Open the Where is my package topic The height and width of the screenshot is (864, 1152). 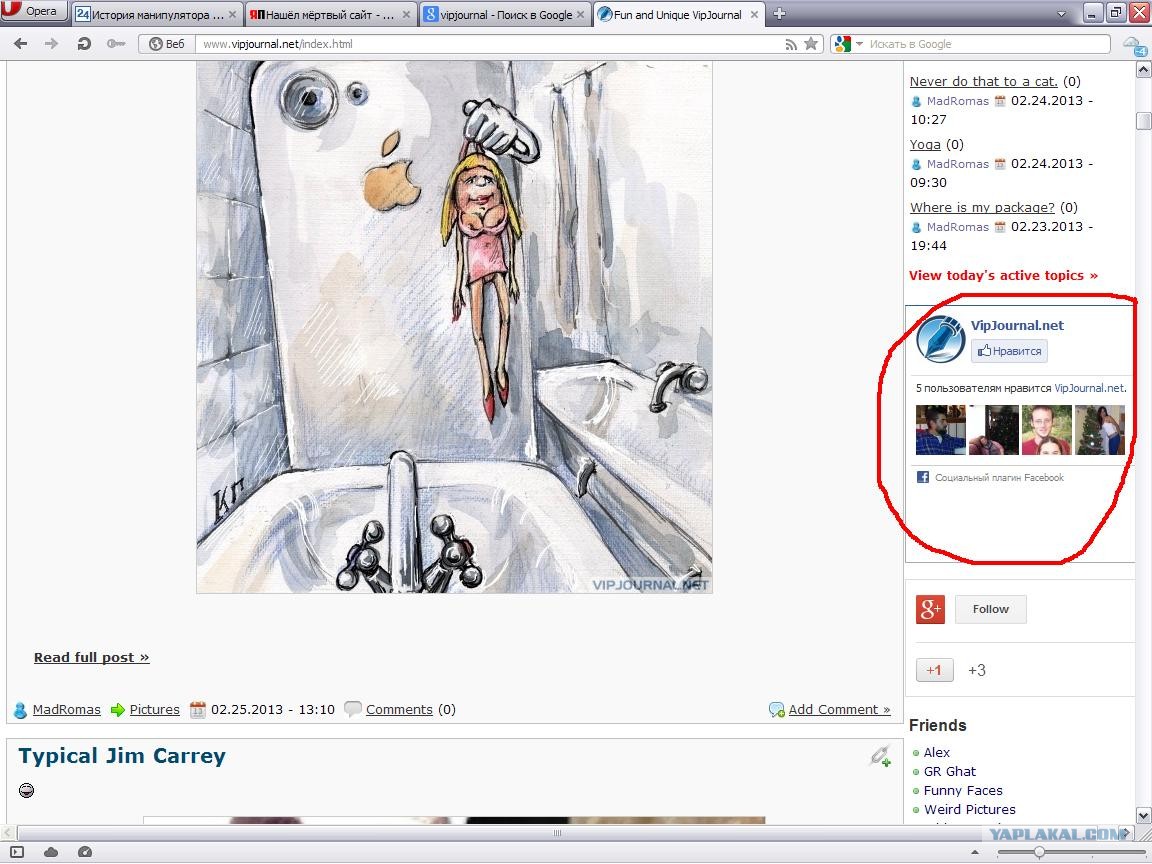(982, 208)
